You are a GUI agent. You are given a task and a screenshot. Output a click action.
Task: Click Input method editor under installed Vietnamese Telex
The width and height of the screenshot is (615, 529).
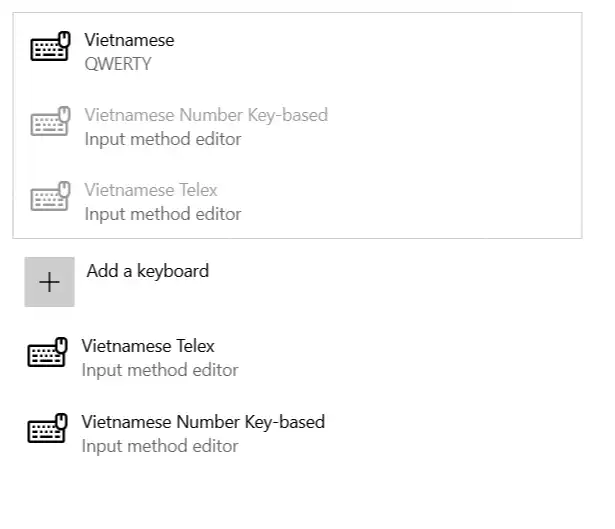coord(160,370)
